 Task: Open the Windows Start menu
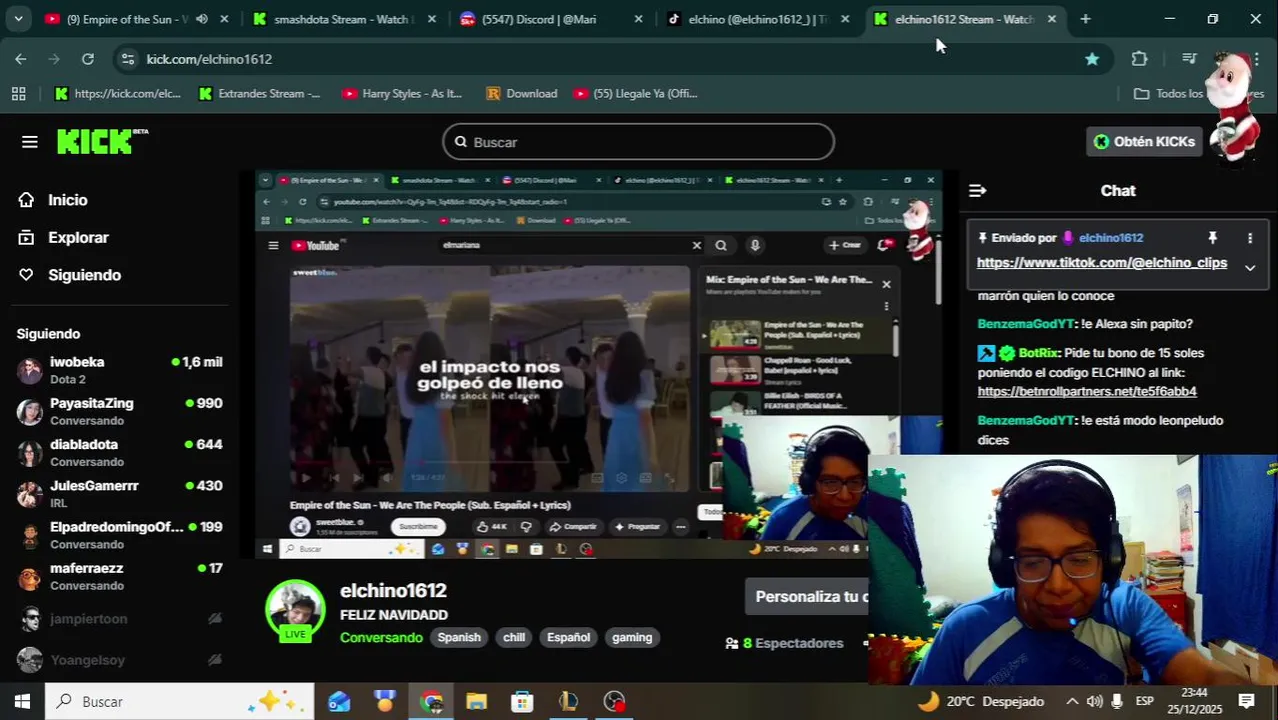coord(22,702)
